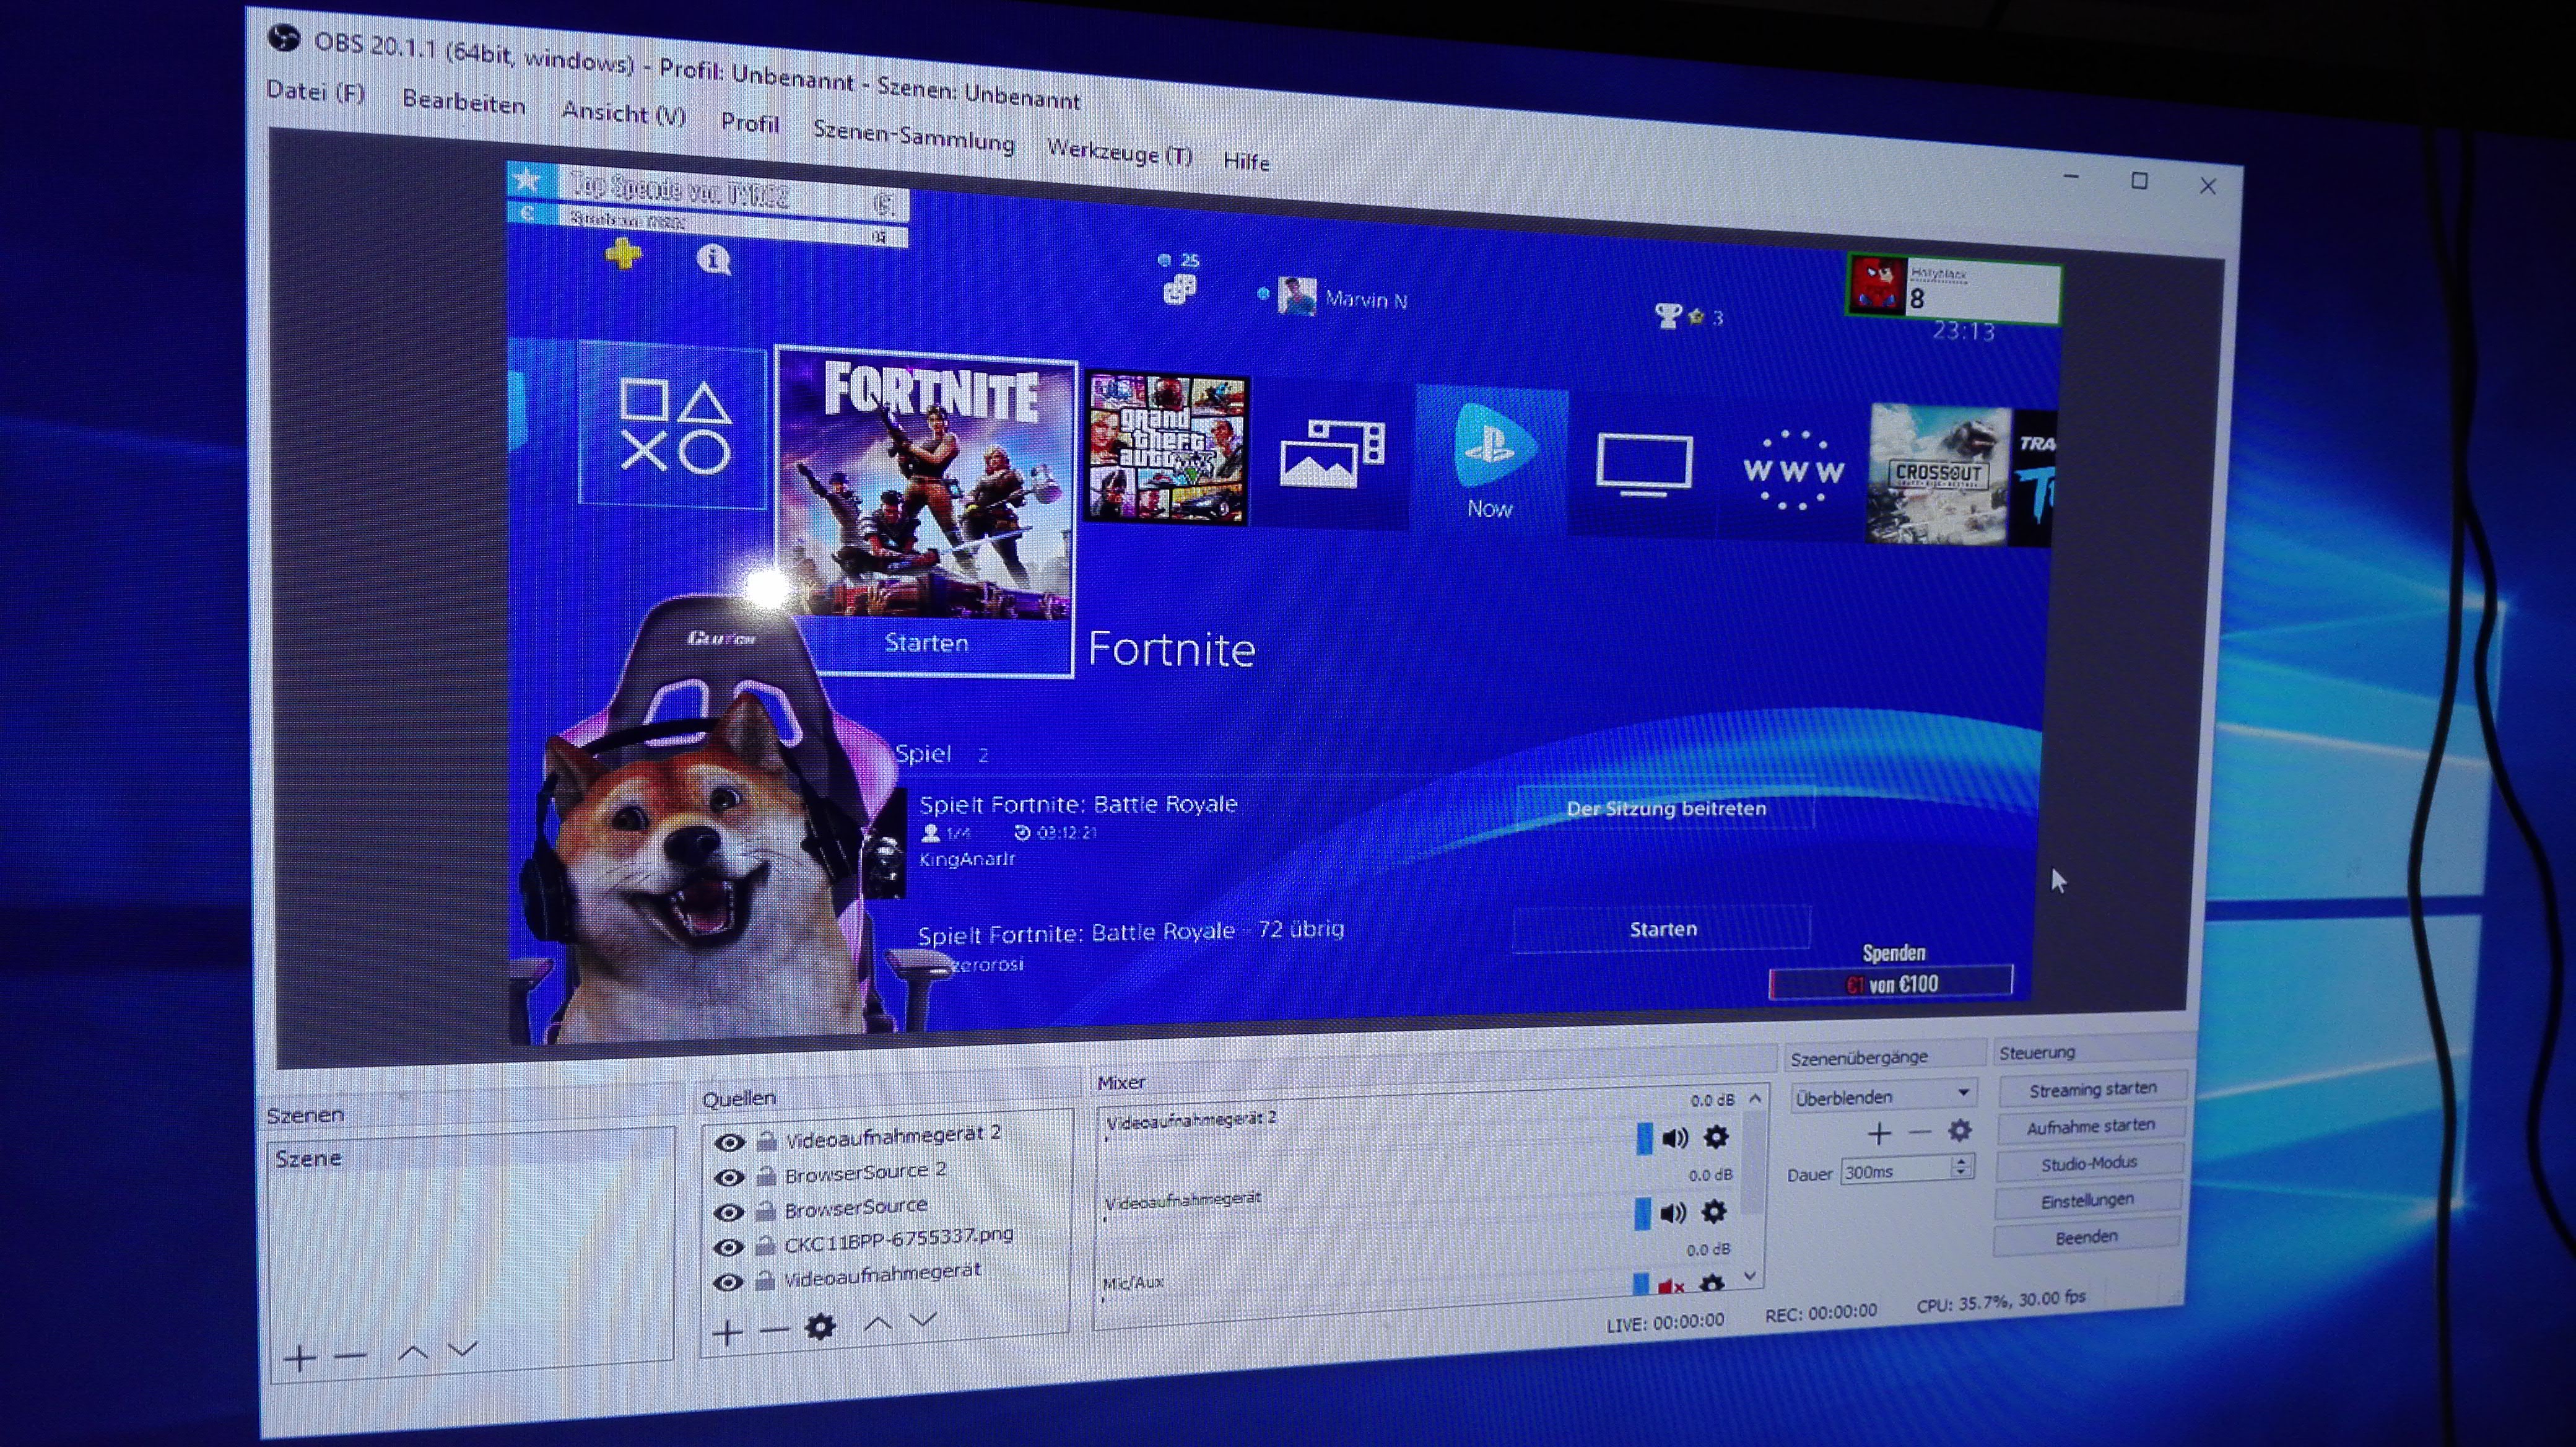Open the Szenen-Sammlung menu
The width and height of the screenshot is (2576, 1447).
pos(913,137)
